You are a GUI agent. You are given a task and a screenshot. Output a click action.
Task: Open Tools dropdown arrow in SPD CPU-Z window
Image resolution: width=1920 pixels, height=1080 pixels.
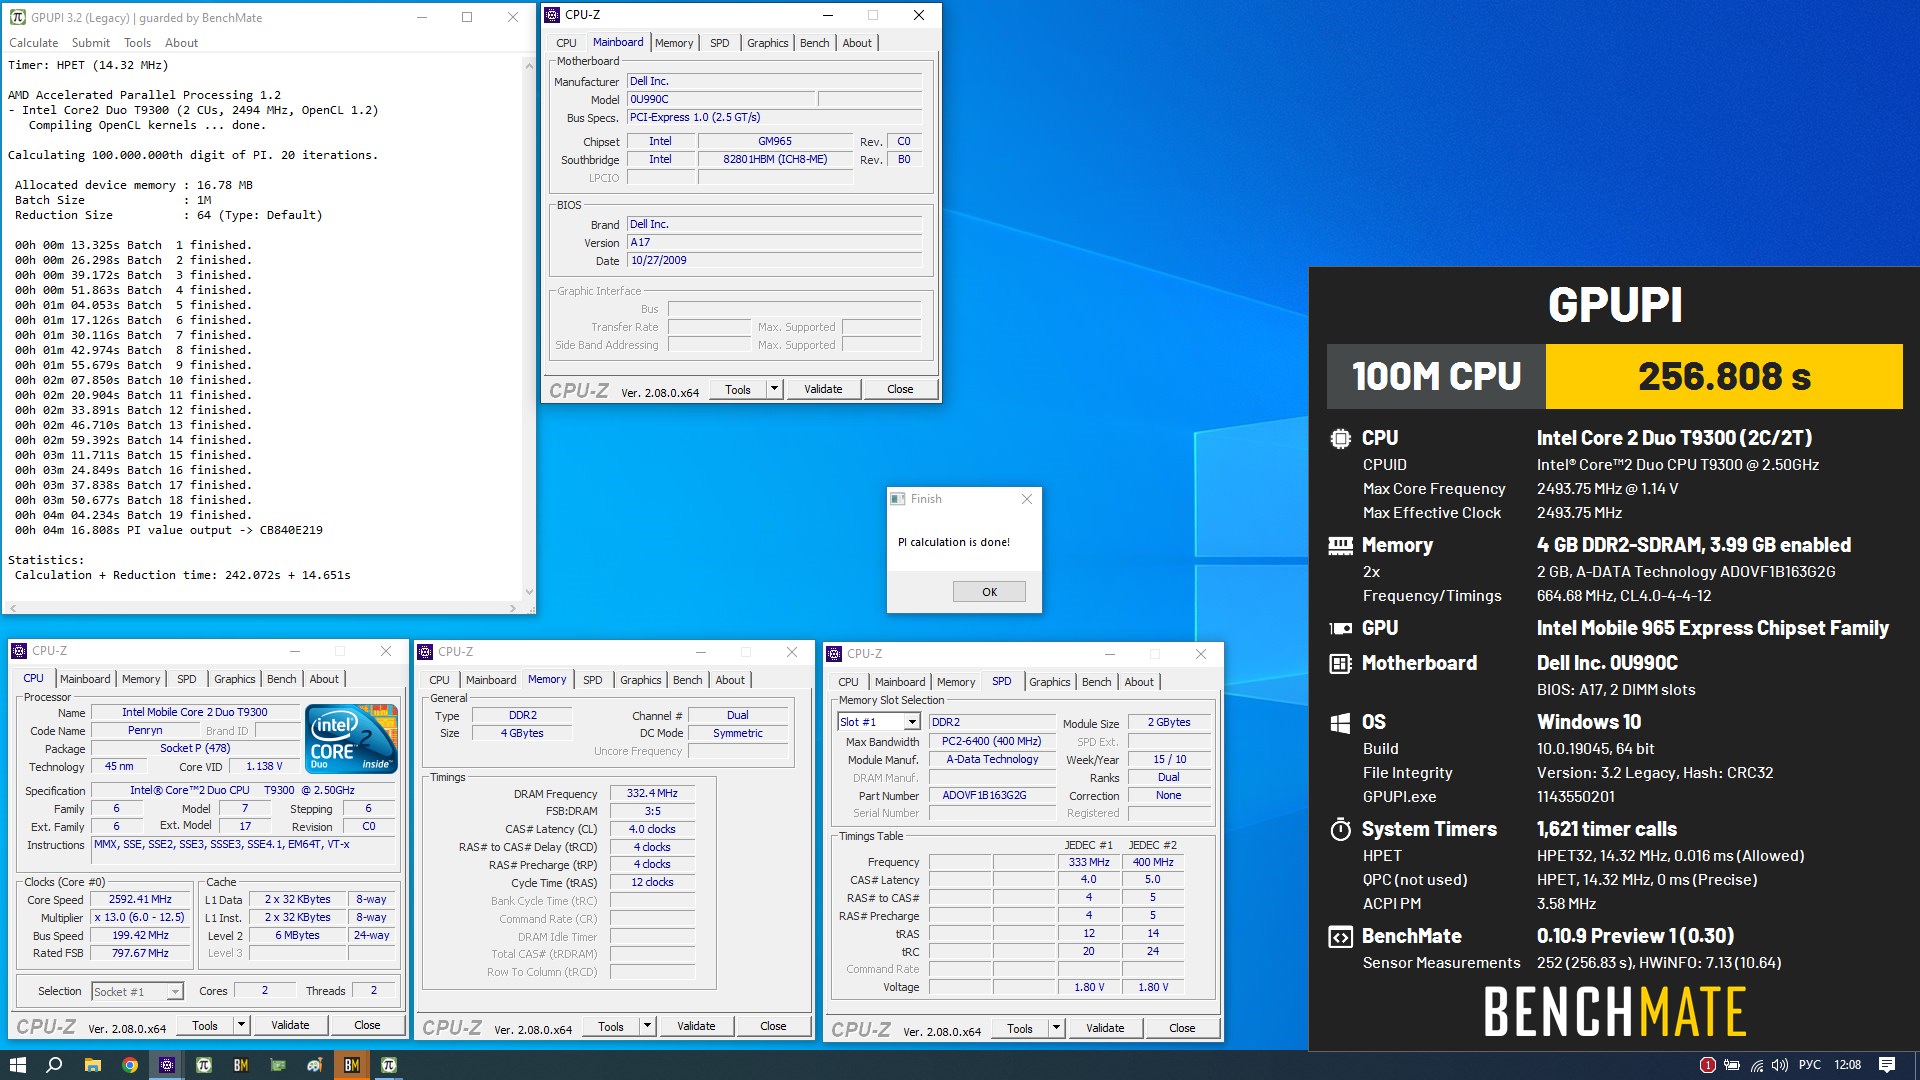point(1056,1028)
